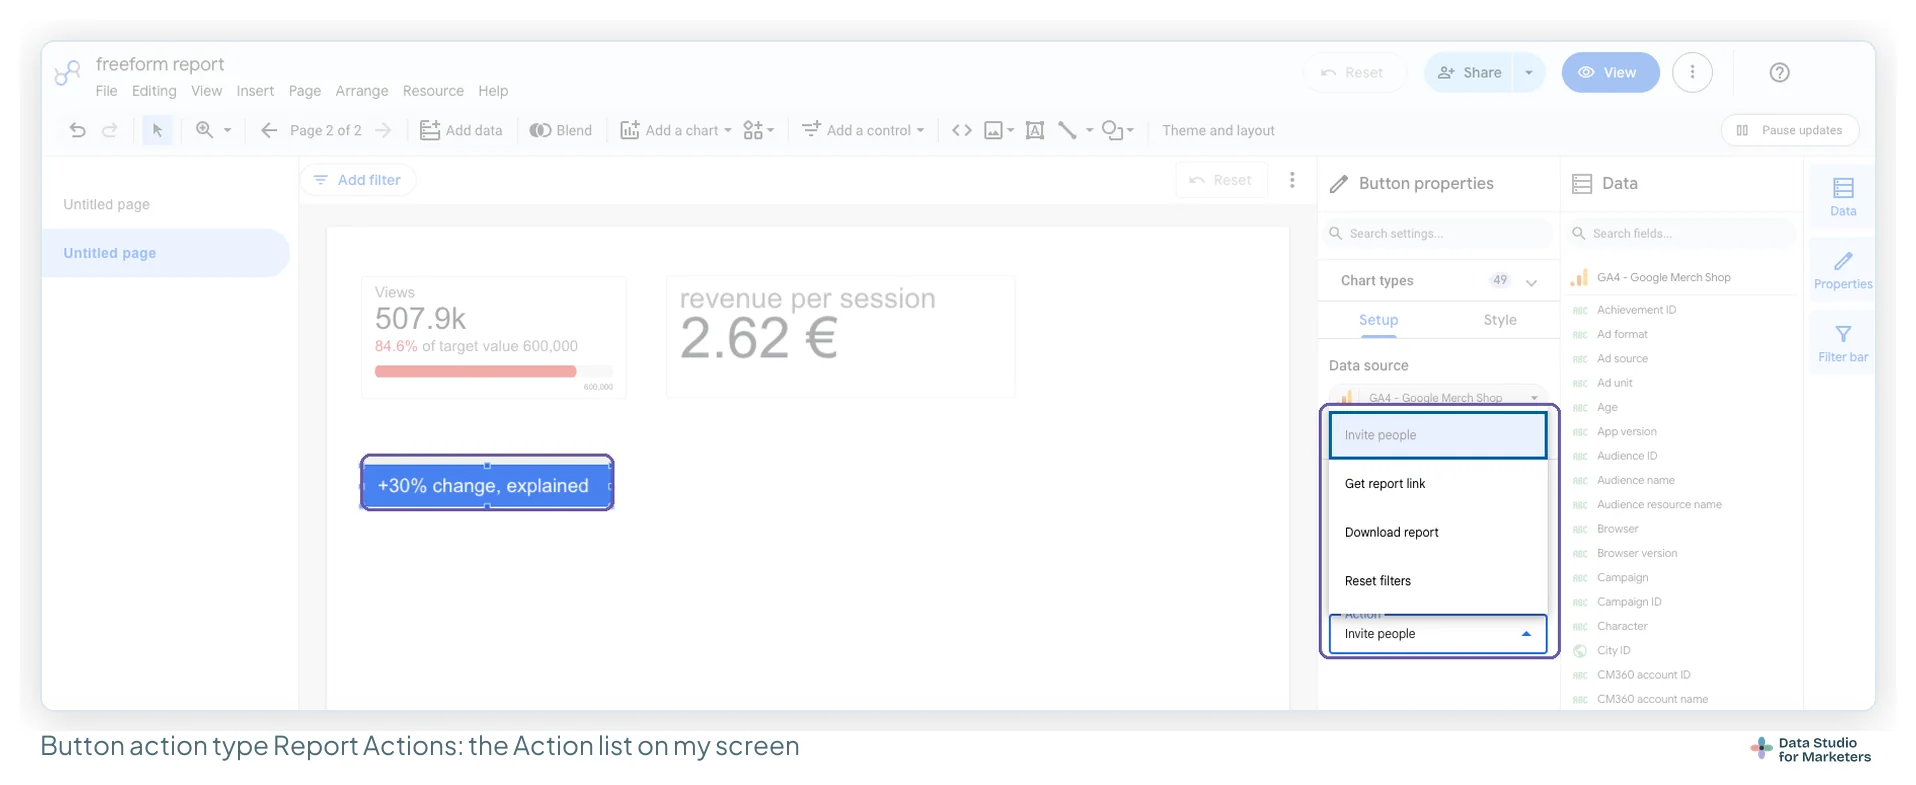Insert an image using image icon
Screen dimensions: 1916x785
(x=993, y=130)
